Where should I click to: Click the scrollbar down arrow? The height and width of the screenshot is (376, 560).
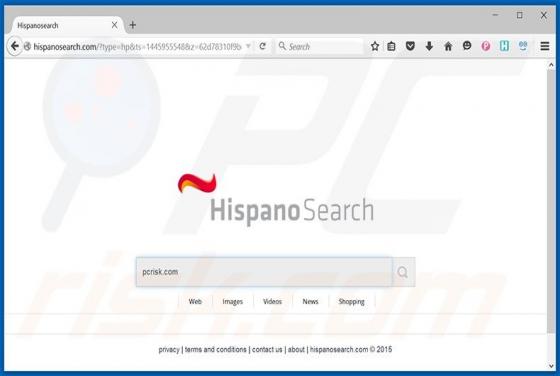point(551,366)
